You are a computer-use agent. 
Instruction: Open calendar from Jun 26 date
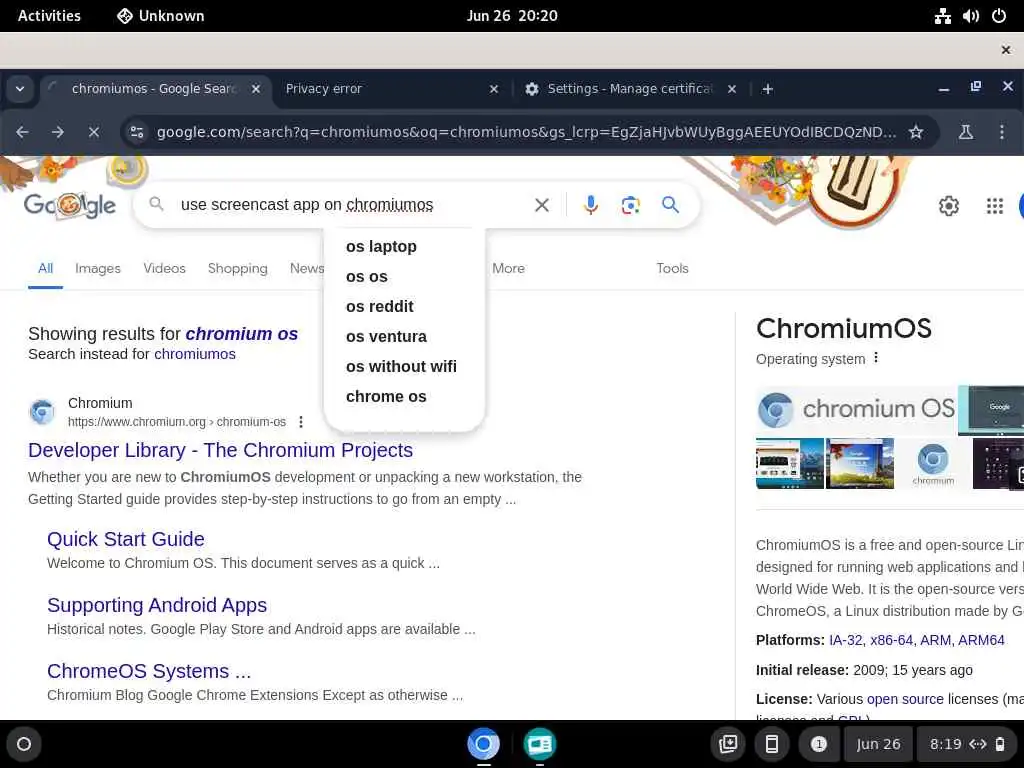[x=878, y=744]
